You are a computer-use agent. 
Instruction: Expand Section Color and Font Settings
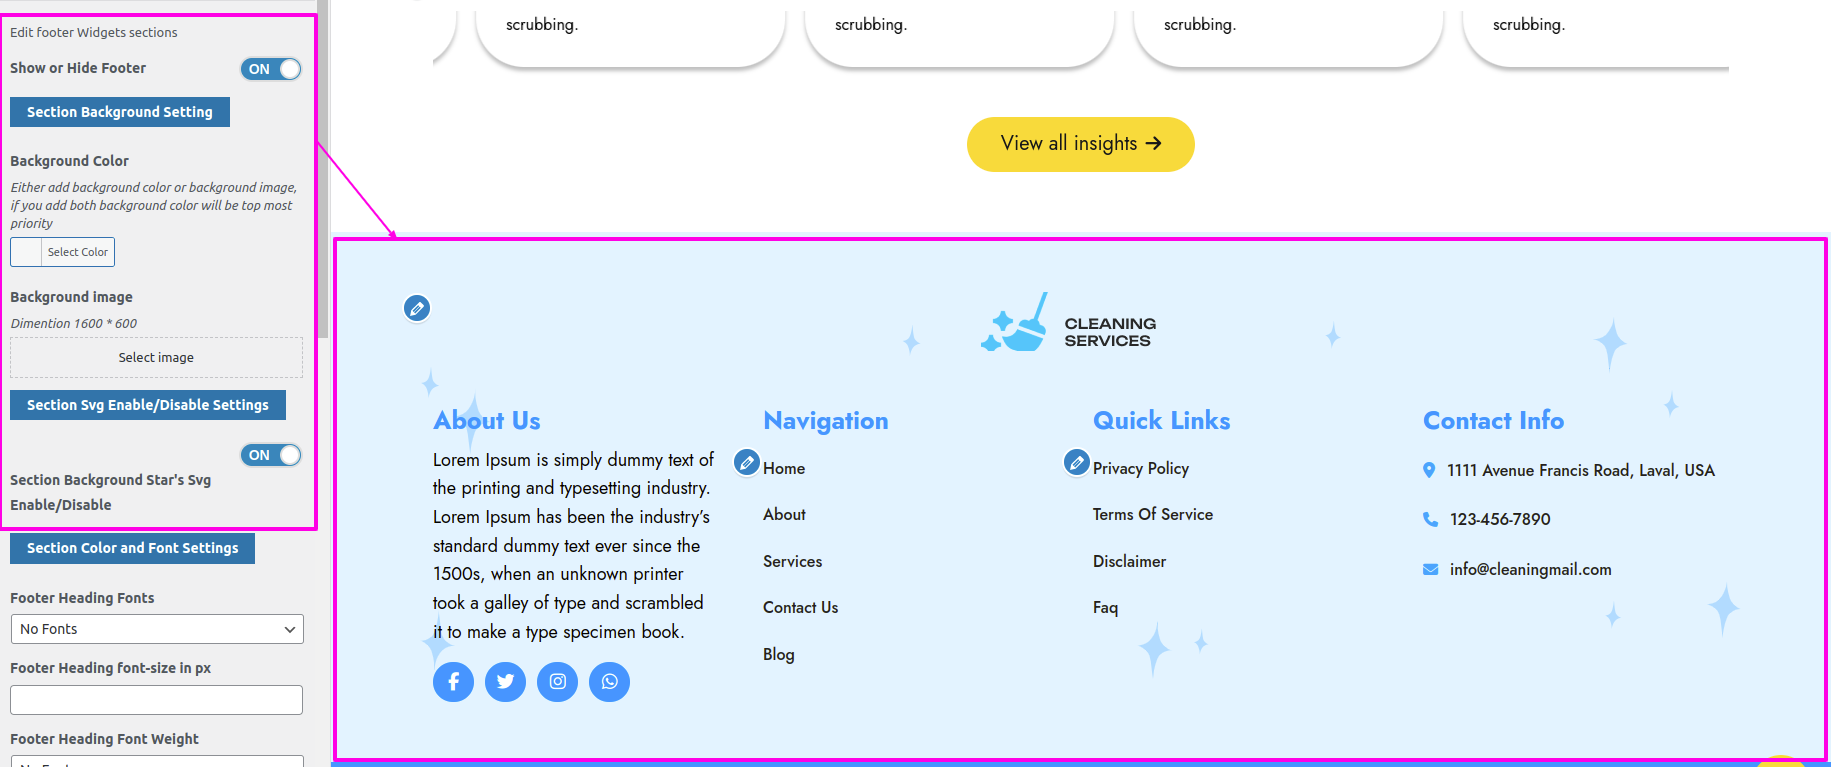133,548
